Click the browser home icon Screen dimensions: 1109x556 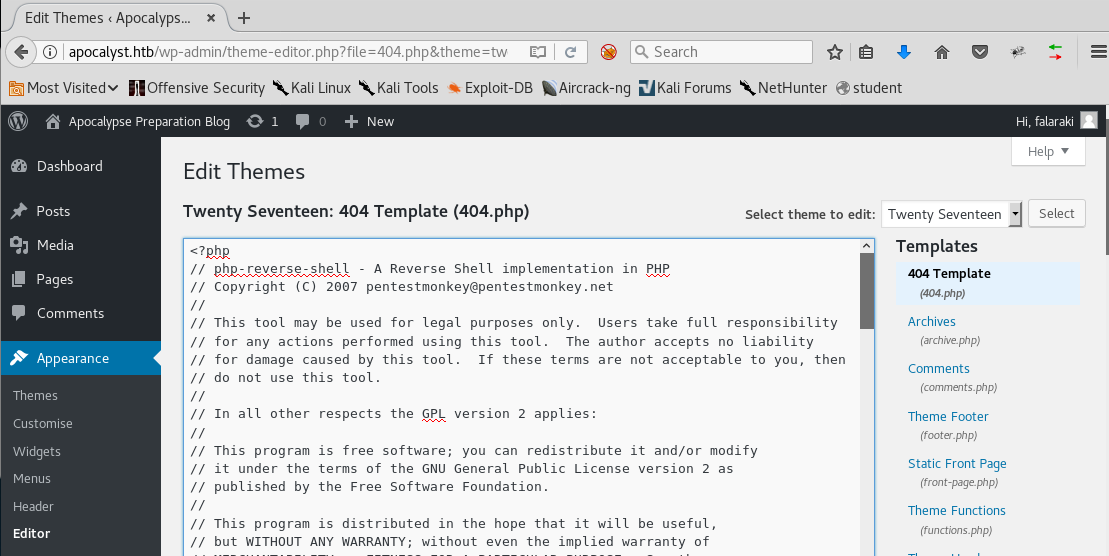click(x=941, y=52)
